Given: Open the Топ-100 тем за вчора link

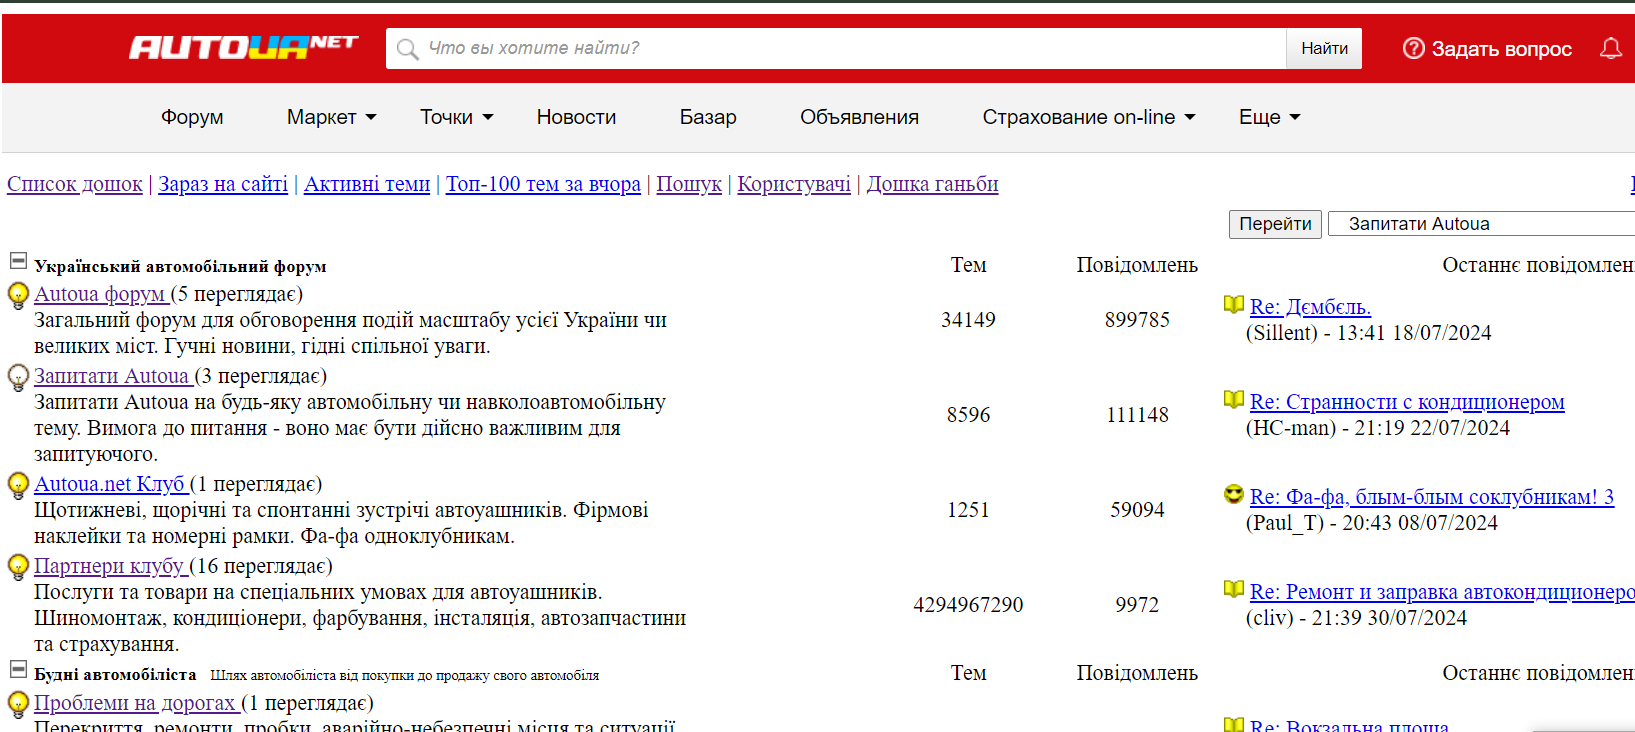Looking at the screenshot, I should pos(543,184).
